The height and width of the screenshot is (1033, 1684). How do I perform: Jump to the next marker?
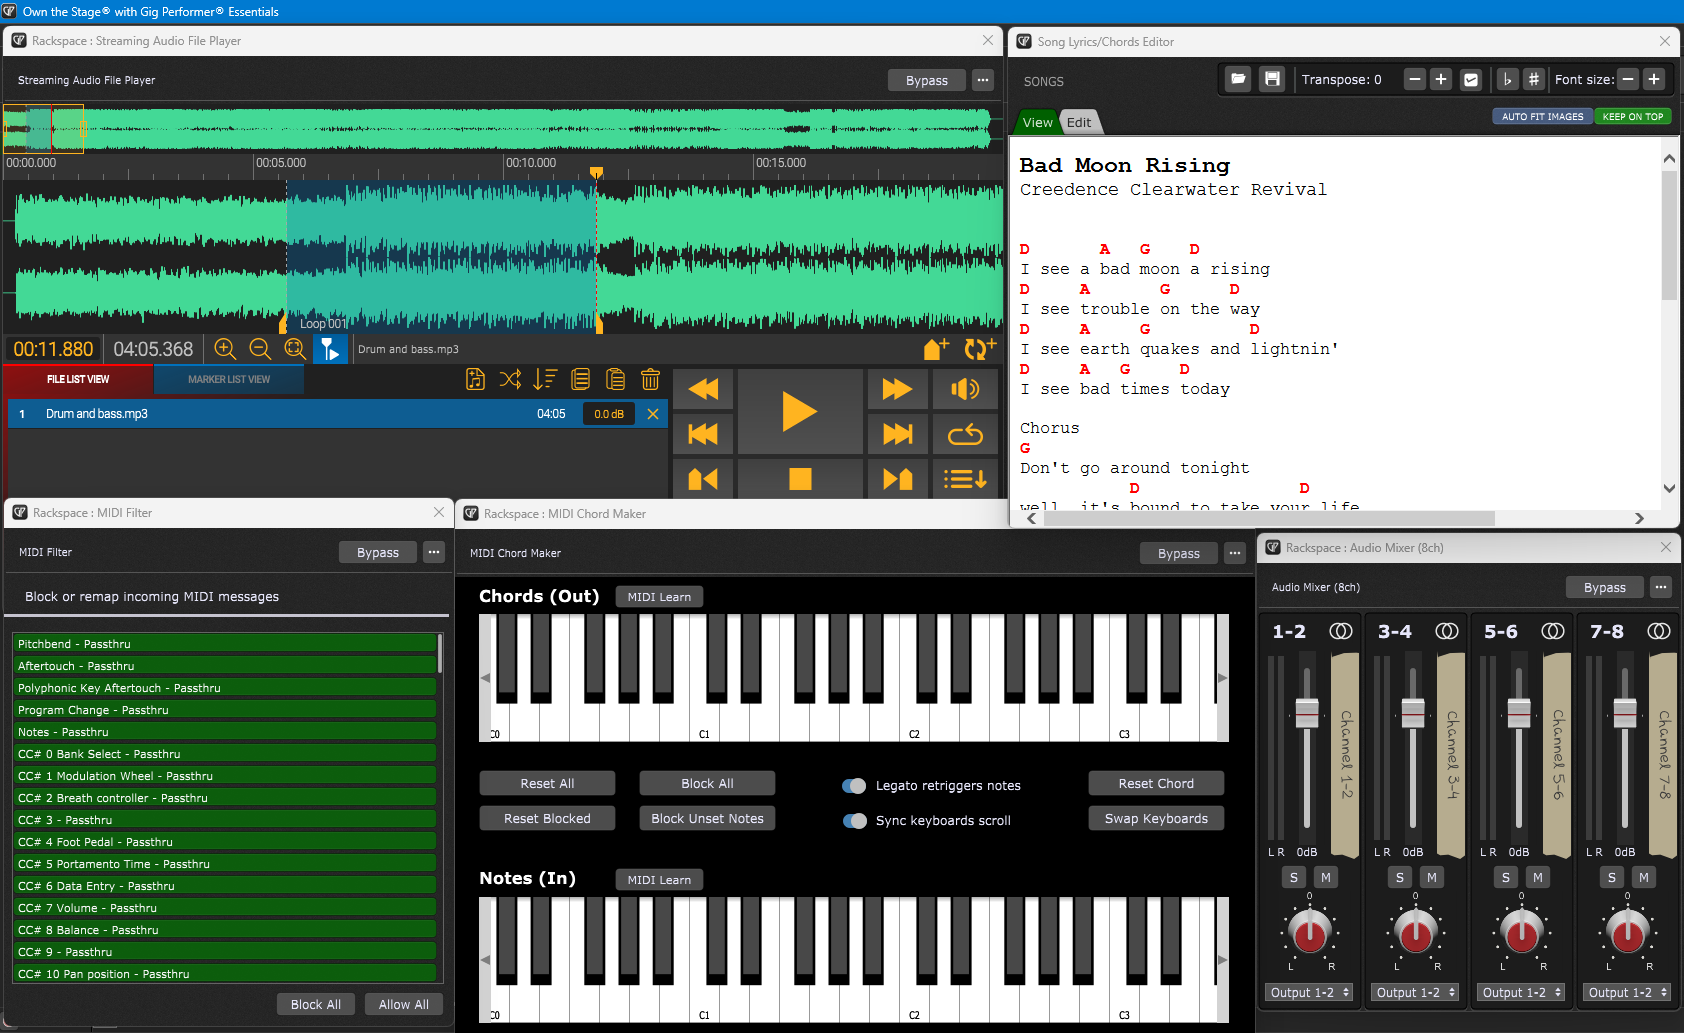point(896,479)
